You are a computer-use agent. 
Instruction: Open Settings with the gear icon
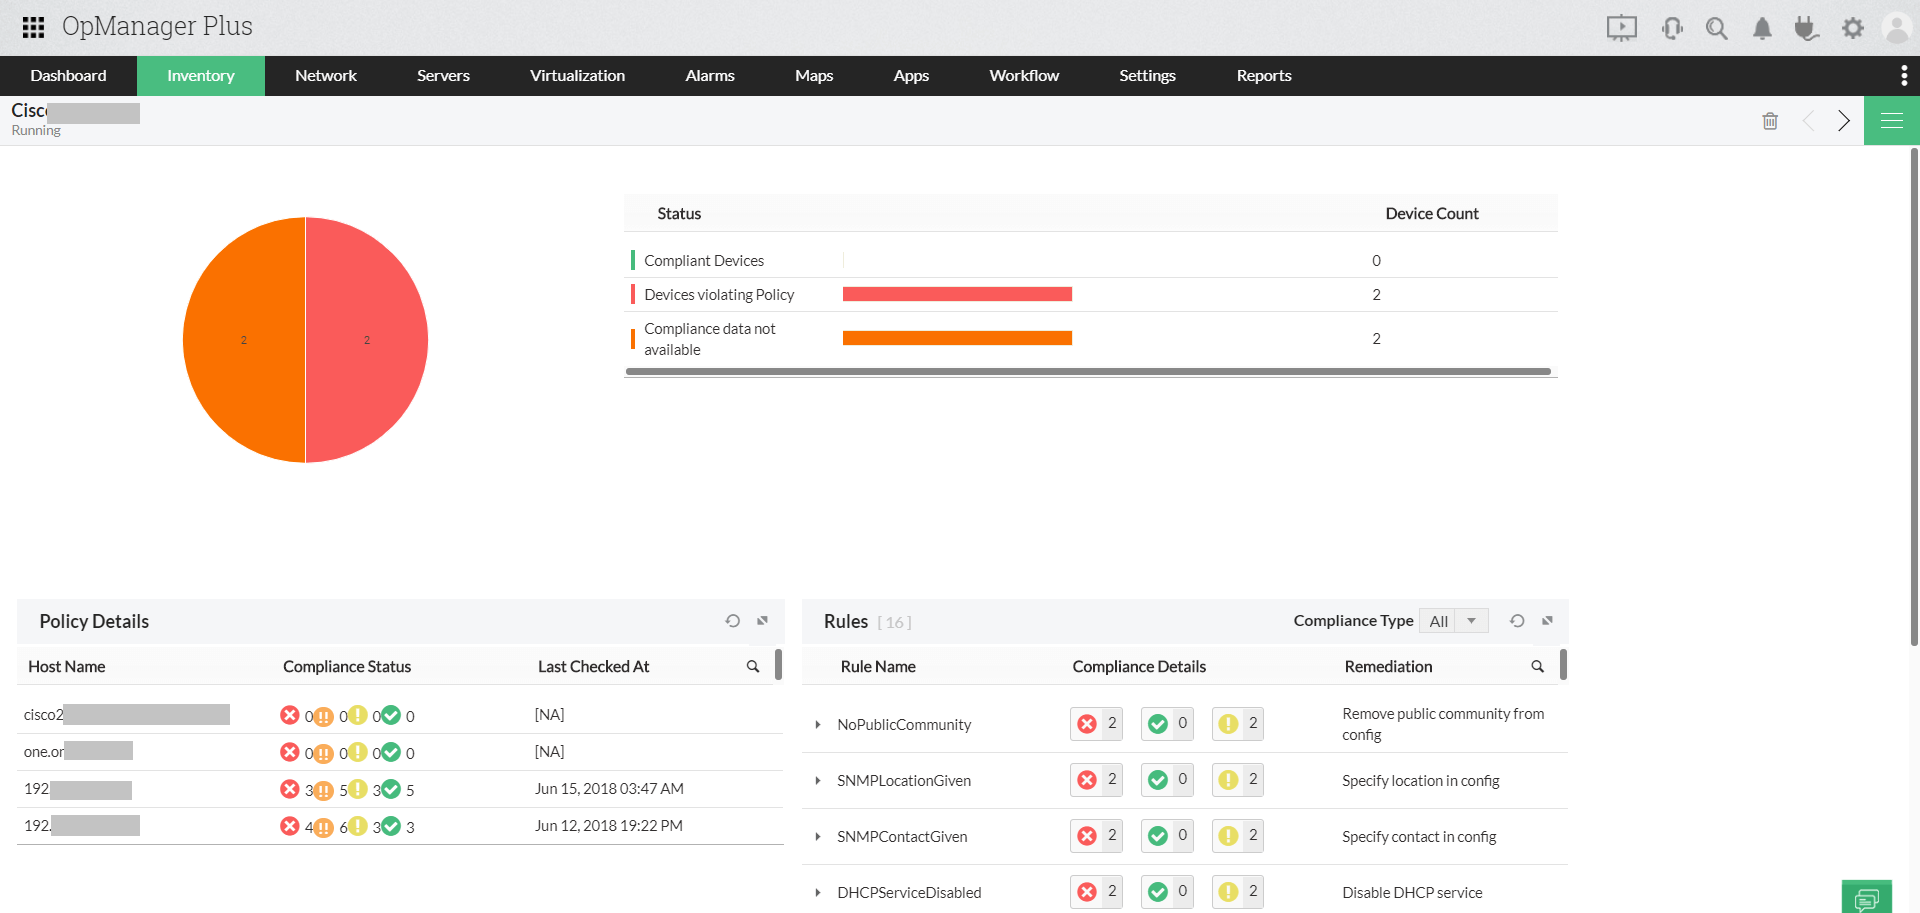1853,28
